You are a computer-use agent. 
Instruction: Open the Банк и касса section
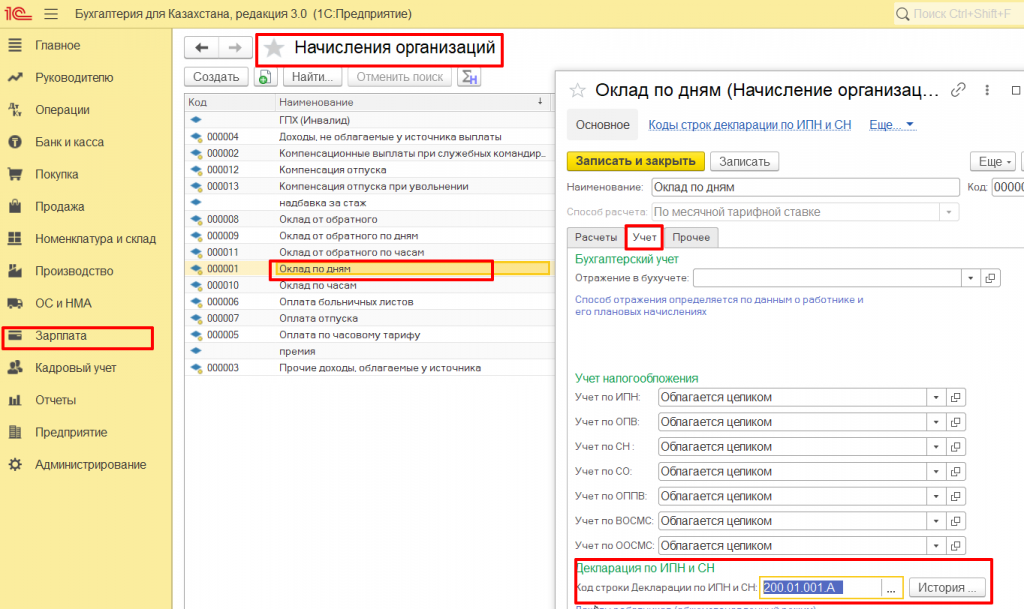(x=69, y=142)
